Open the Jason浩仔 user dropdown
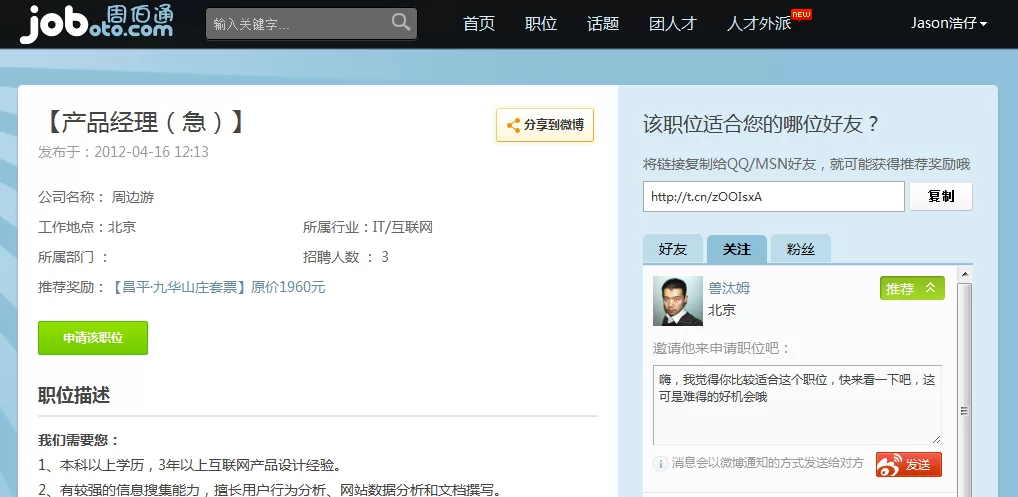This screenshot has width=1018, height=497. 948,23
